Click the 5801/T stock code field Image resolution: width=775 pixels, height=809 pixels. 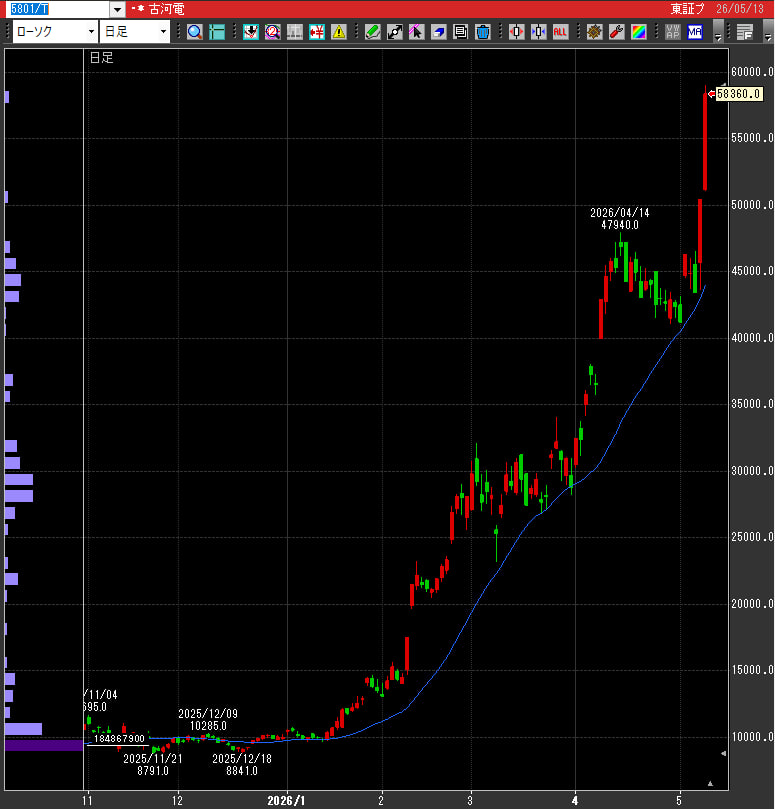[x=59, y=9]
